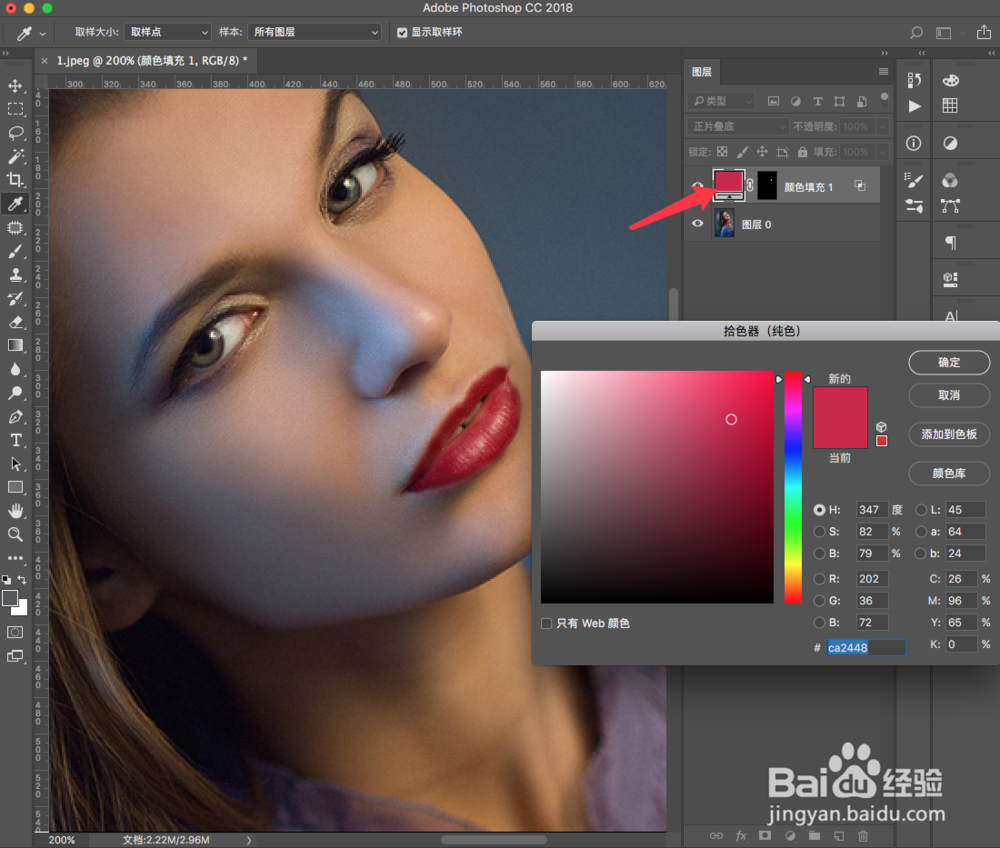Open the eyedropper tool preset picker arrow
Viewport: 1000px width, 848px height.
42,33
